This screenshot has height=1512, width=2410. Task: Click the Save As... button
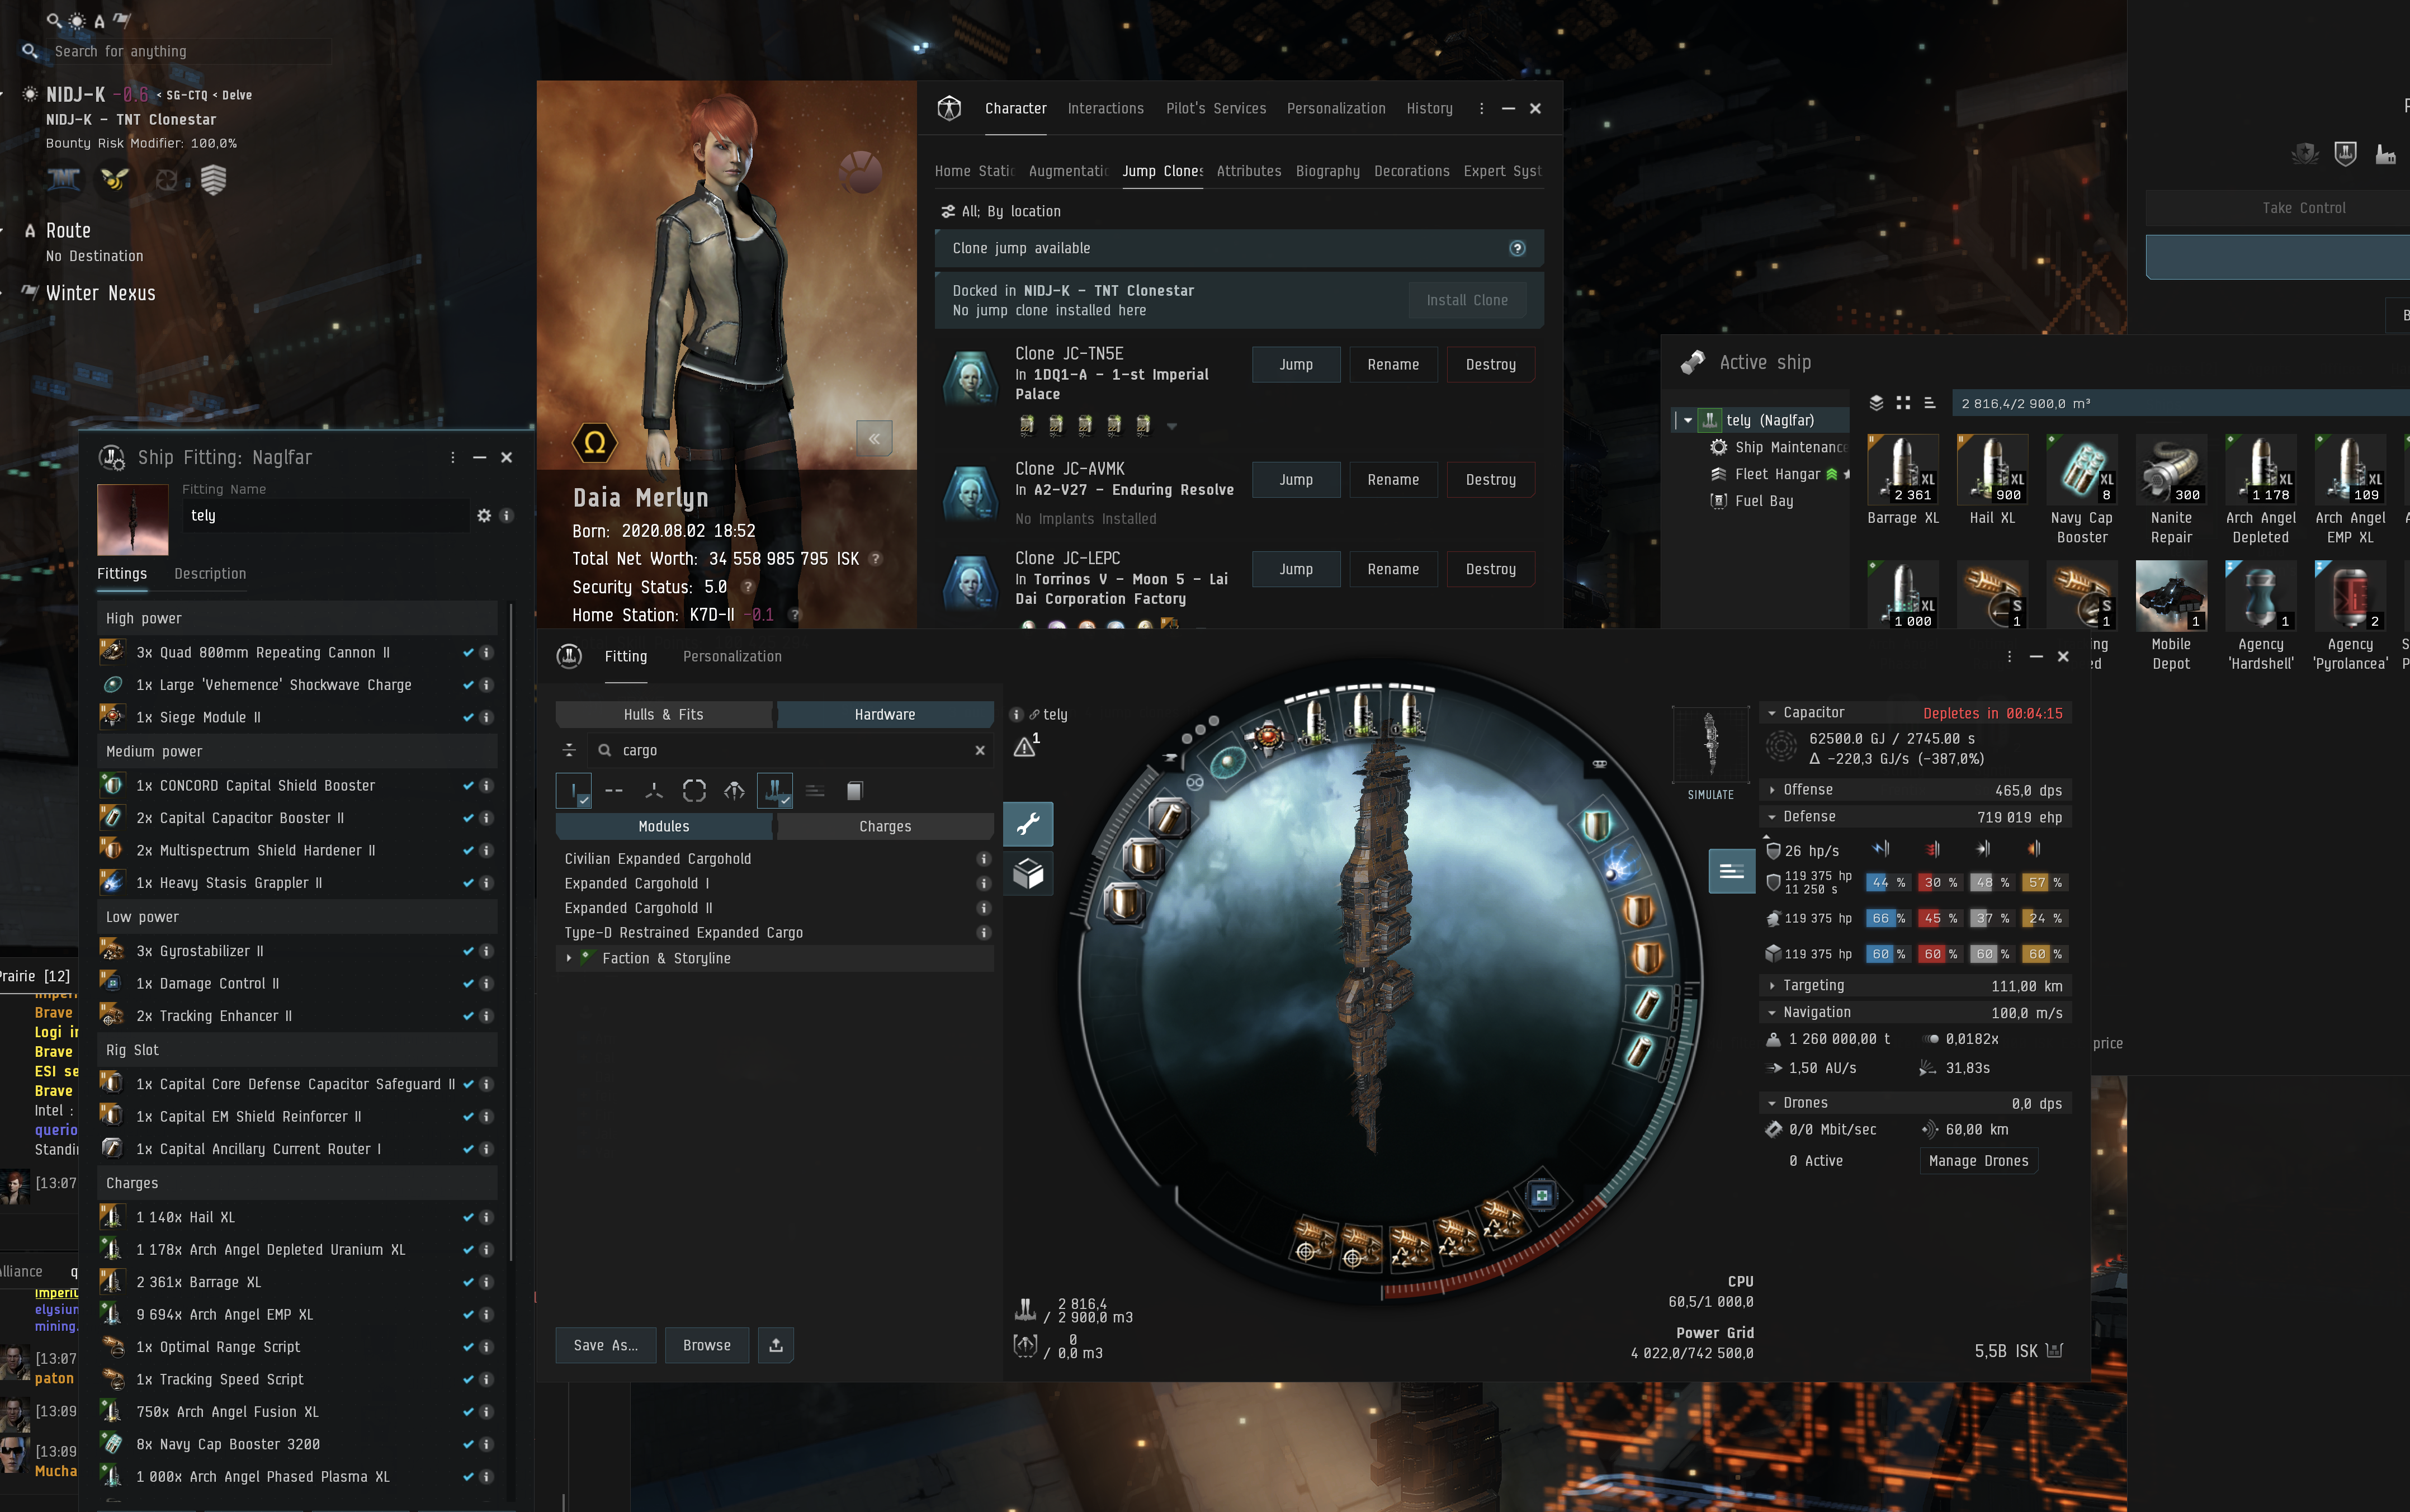pos(605,1345)
